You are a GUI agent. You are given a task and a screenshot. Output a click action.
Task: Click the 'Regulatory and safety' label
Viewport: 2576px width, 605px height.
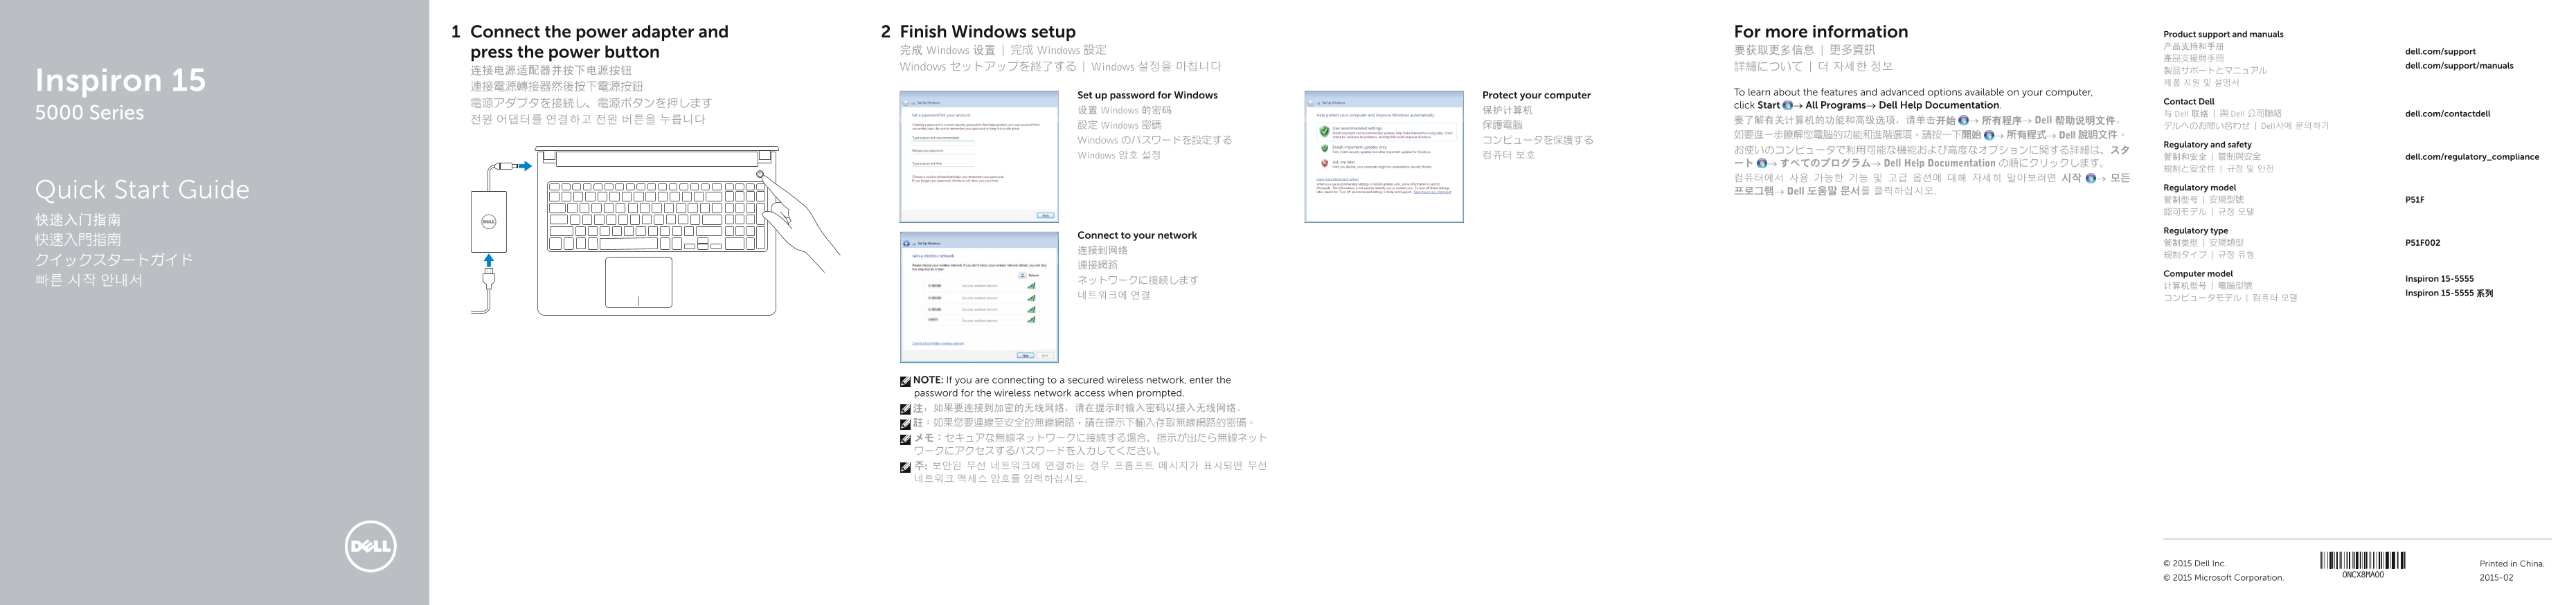(2207, 145)
